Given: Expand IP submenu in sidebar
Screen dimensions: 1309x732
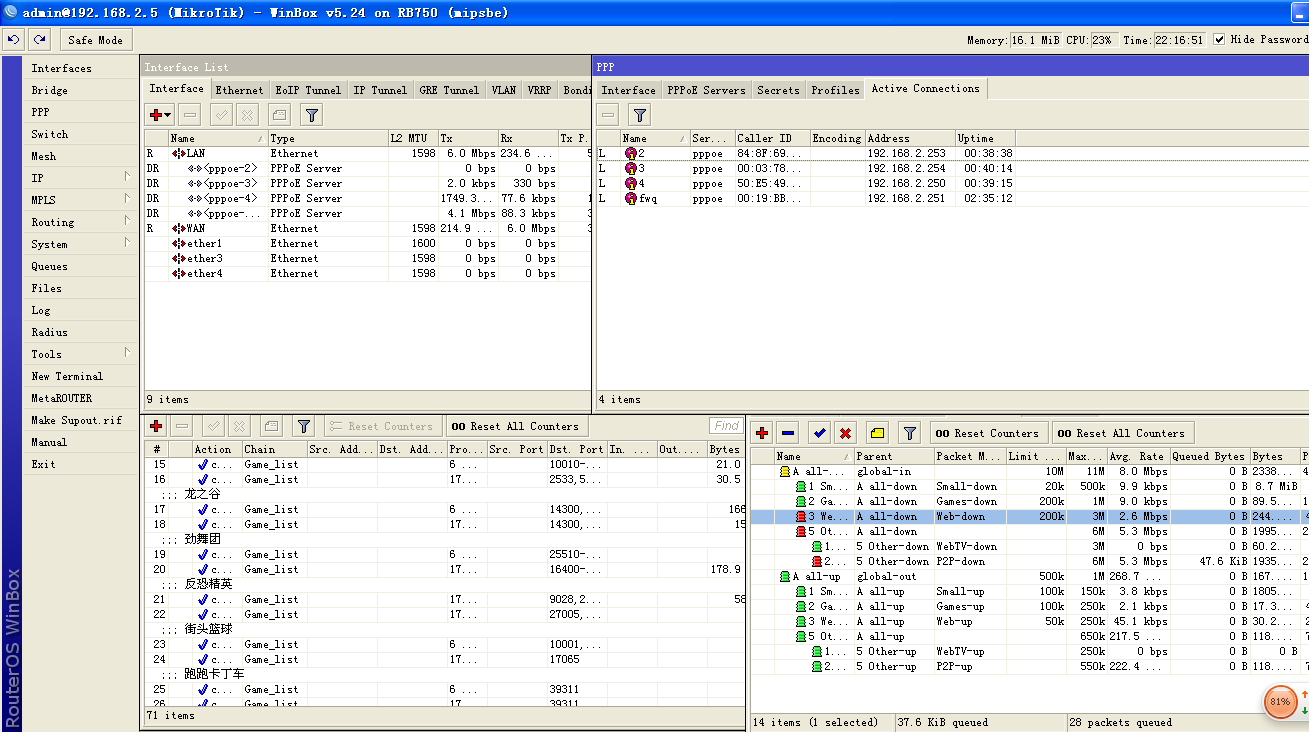Looking at the screenshot, I should coord(127,177).
